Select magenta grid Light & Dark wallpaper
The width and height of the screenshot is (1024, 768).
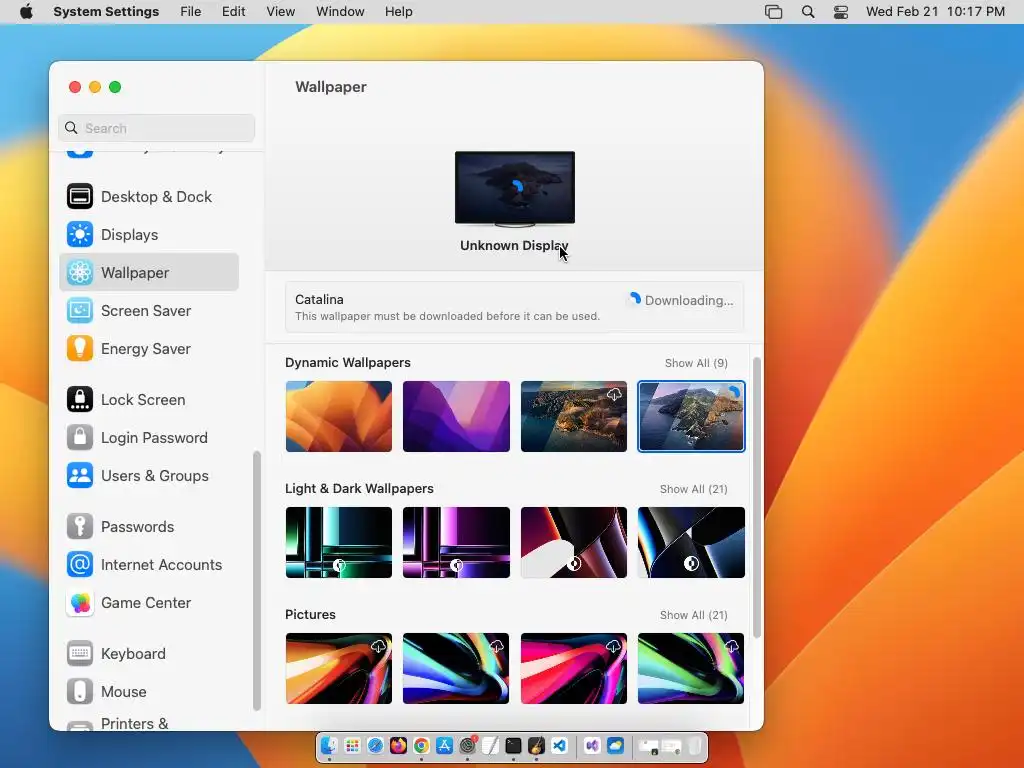tap(456, 543)
